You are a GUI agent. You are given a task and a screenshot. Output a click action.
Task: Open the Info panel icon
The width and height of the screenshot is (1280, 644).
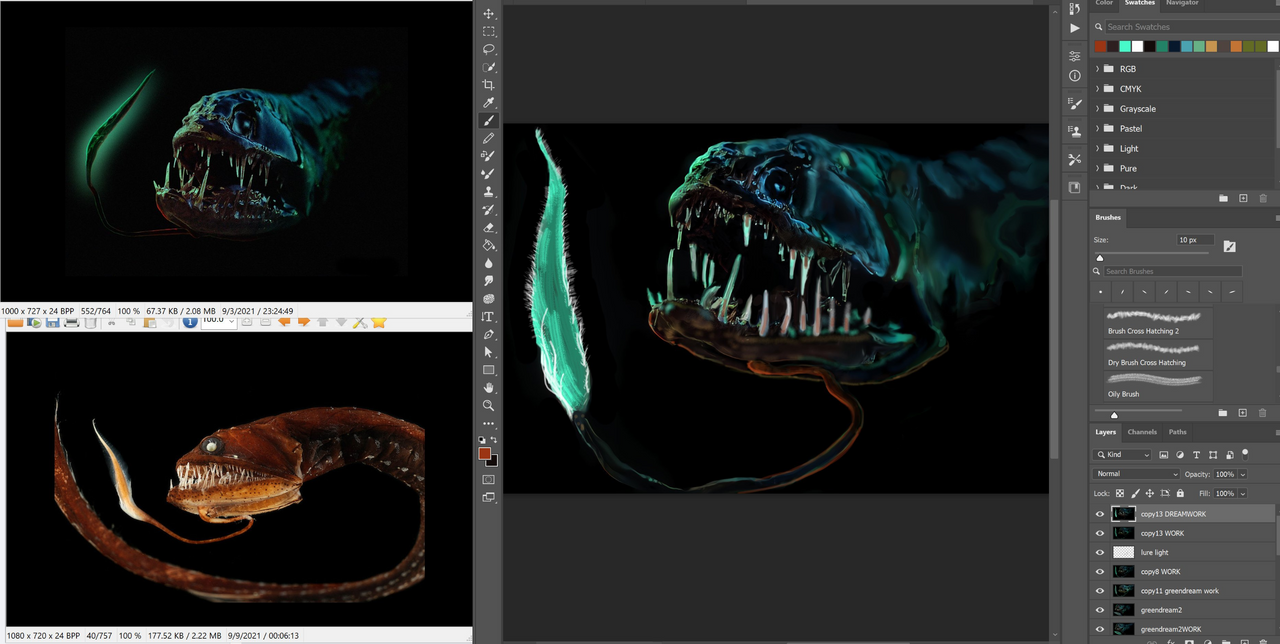[x=1075, y=76]
